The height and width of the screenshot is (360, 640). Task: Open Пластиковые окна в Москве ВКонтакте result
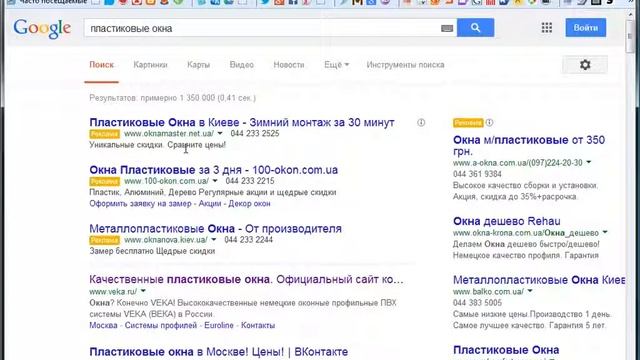tap(219, 351)
